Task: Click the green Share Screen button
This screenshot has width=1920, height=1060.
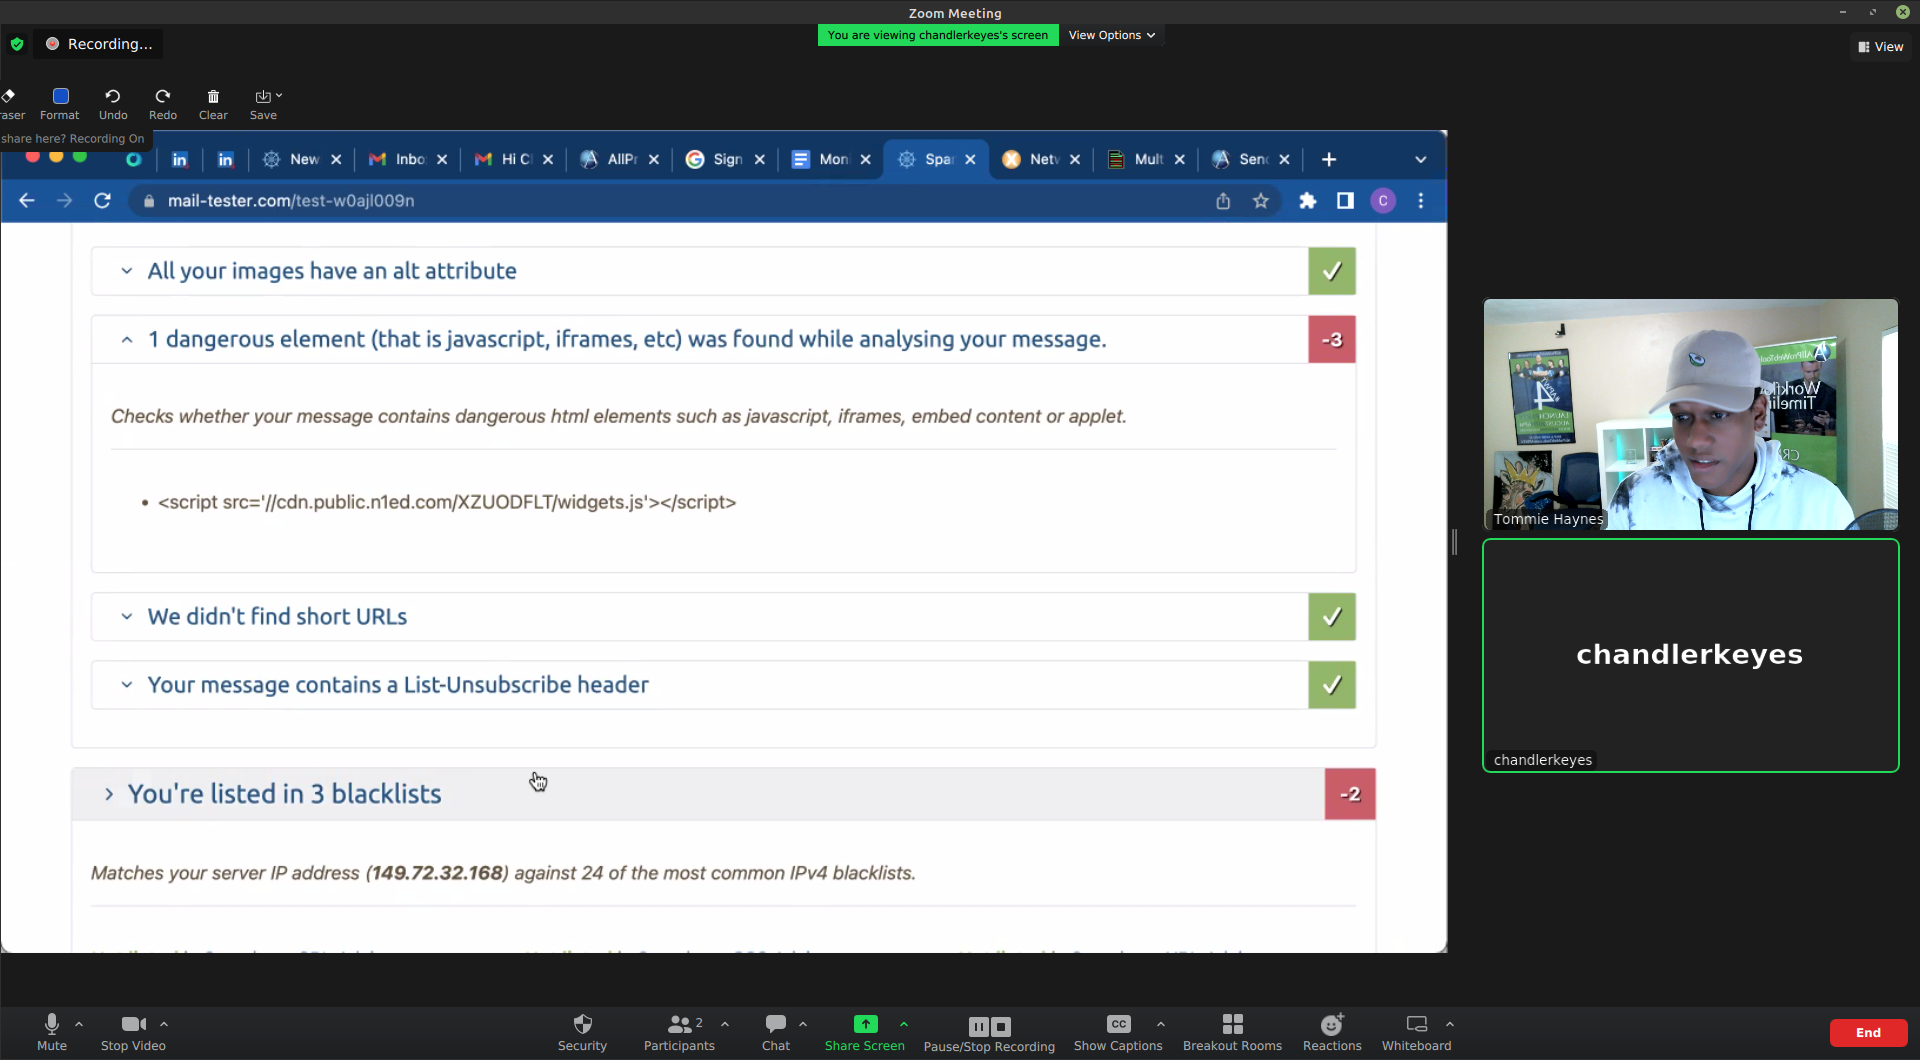Action: (x=865, y=1032)
